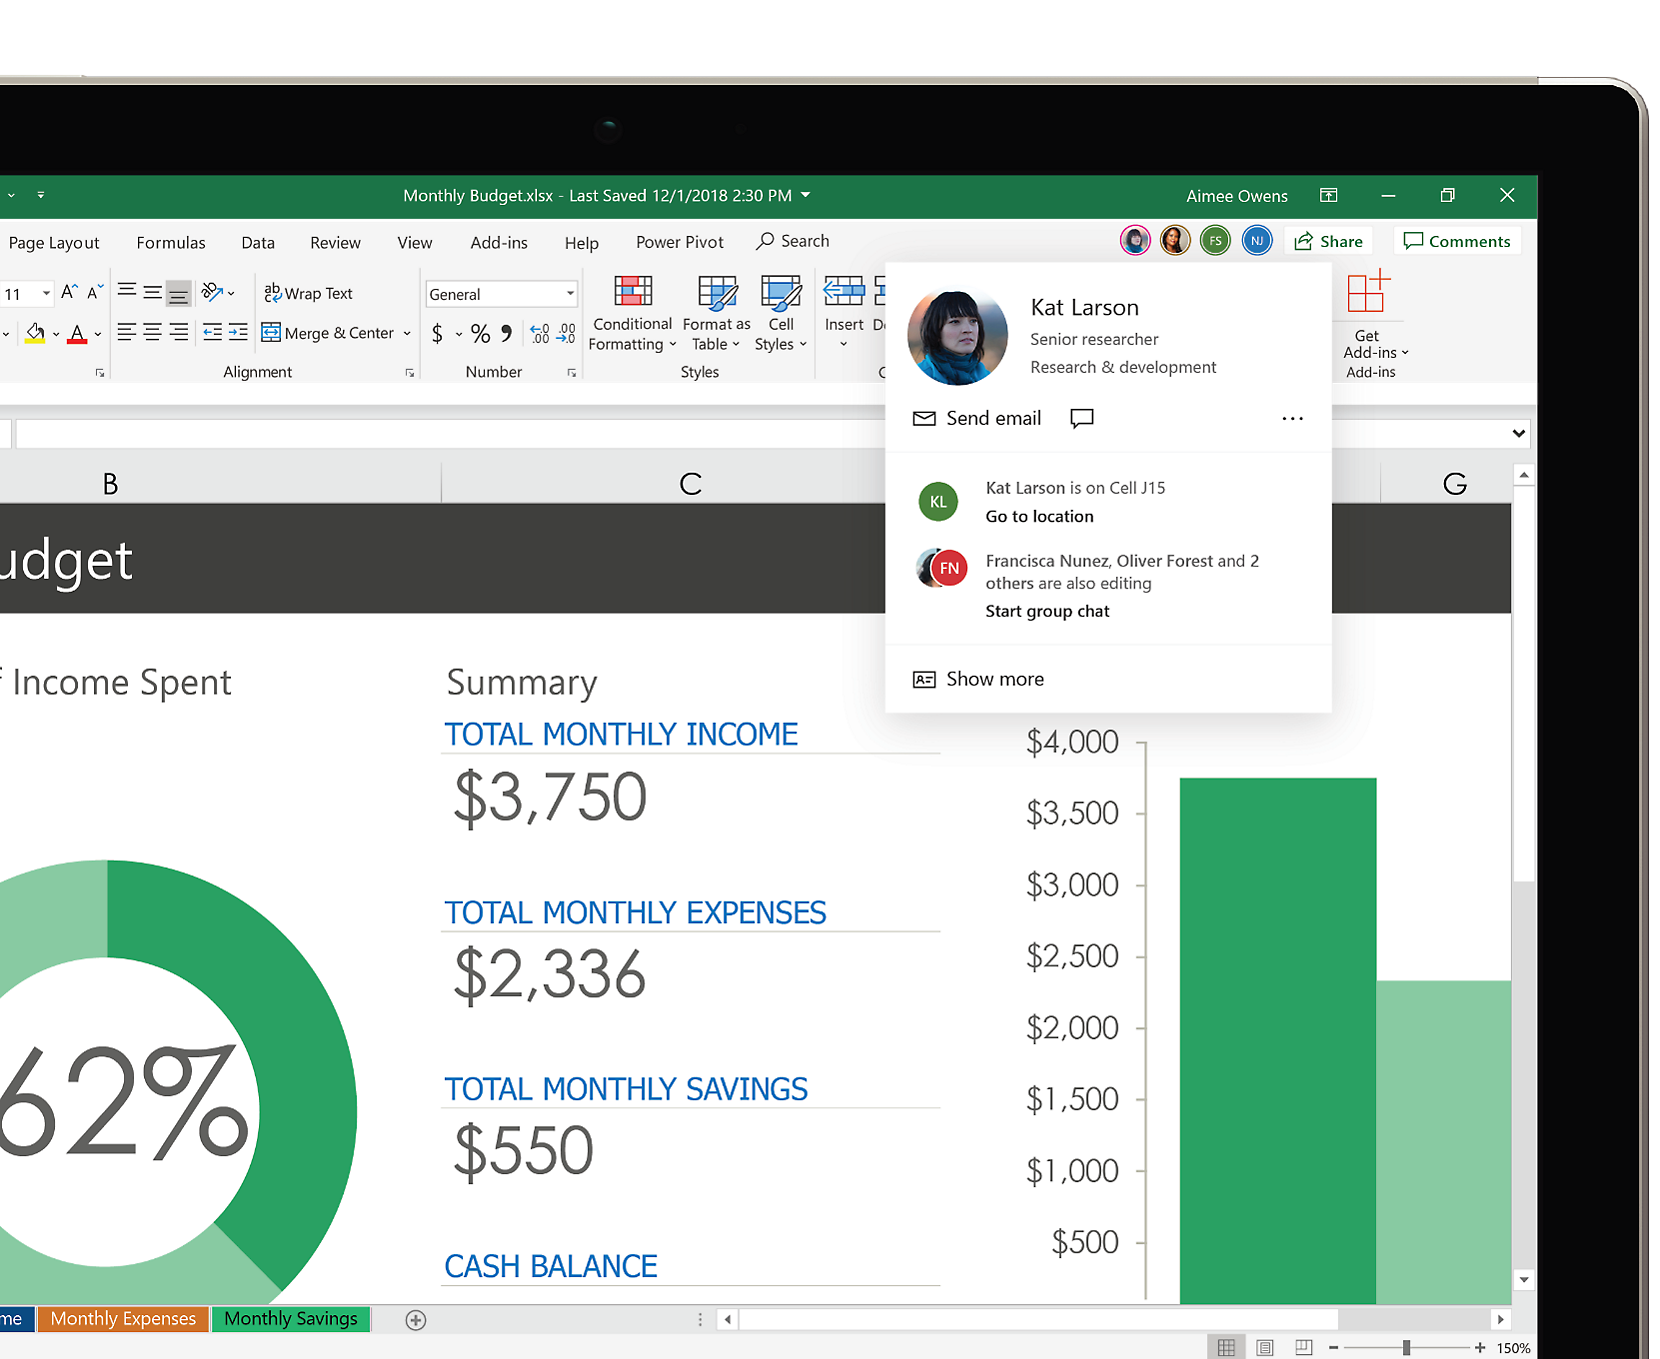Click the percent style icon

[x=480, y=334]
